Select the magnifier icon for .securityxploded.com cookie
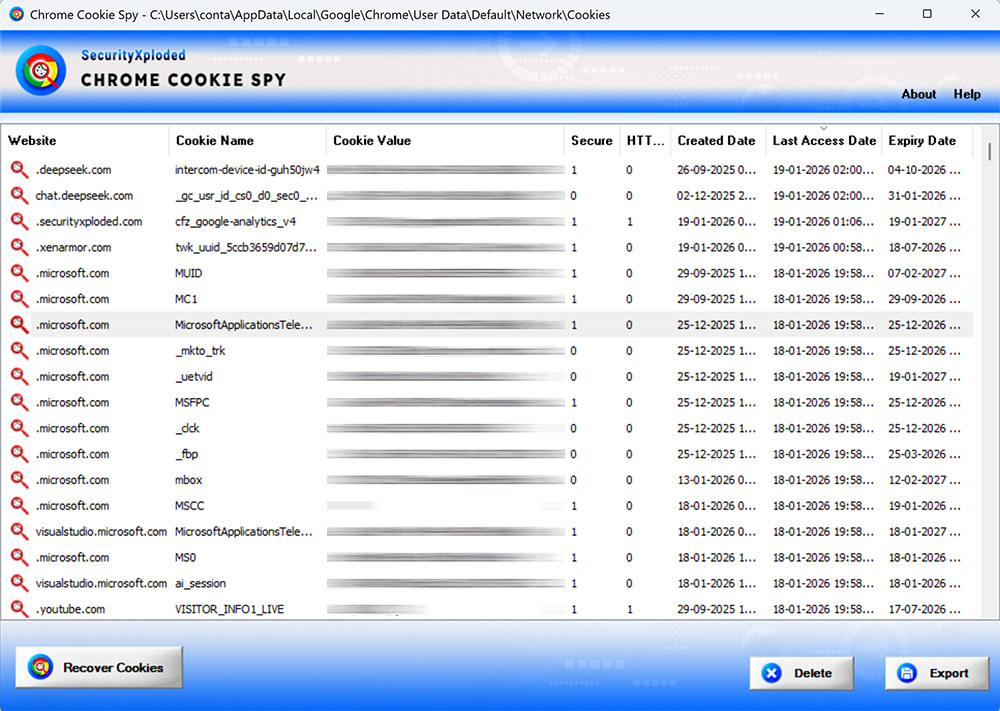 pos(17,221)
